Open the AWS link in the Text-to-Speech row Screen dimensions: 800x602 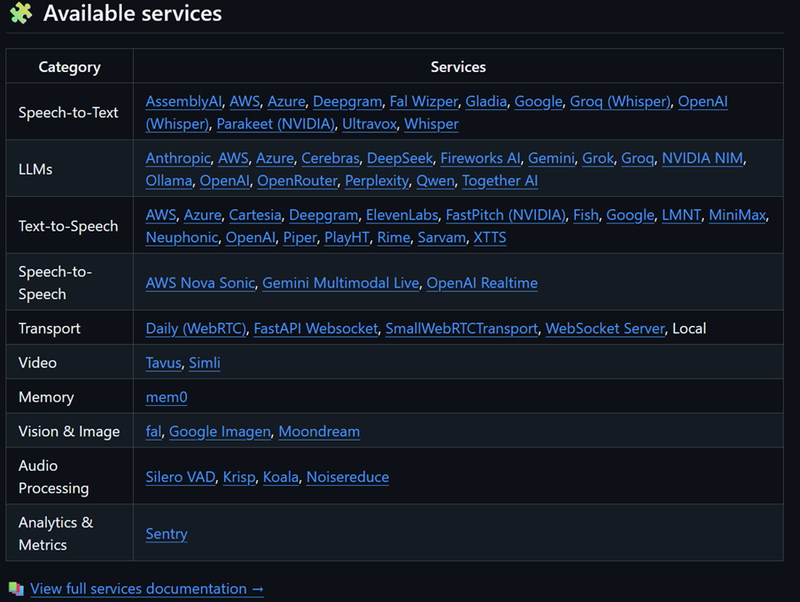point(161,215)
